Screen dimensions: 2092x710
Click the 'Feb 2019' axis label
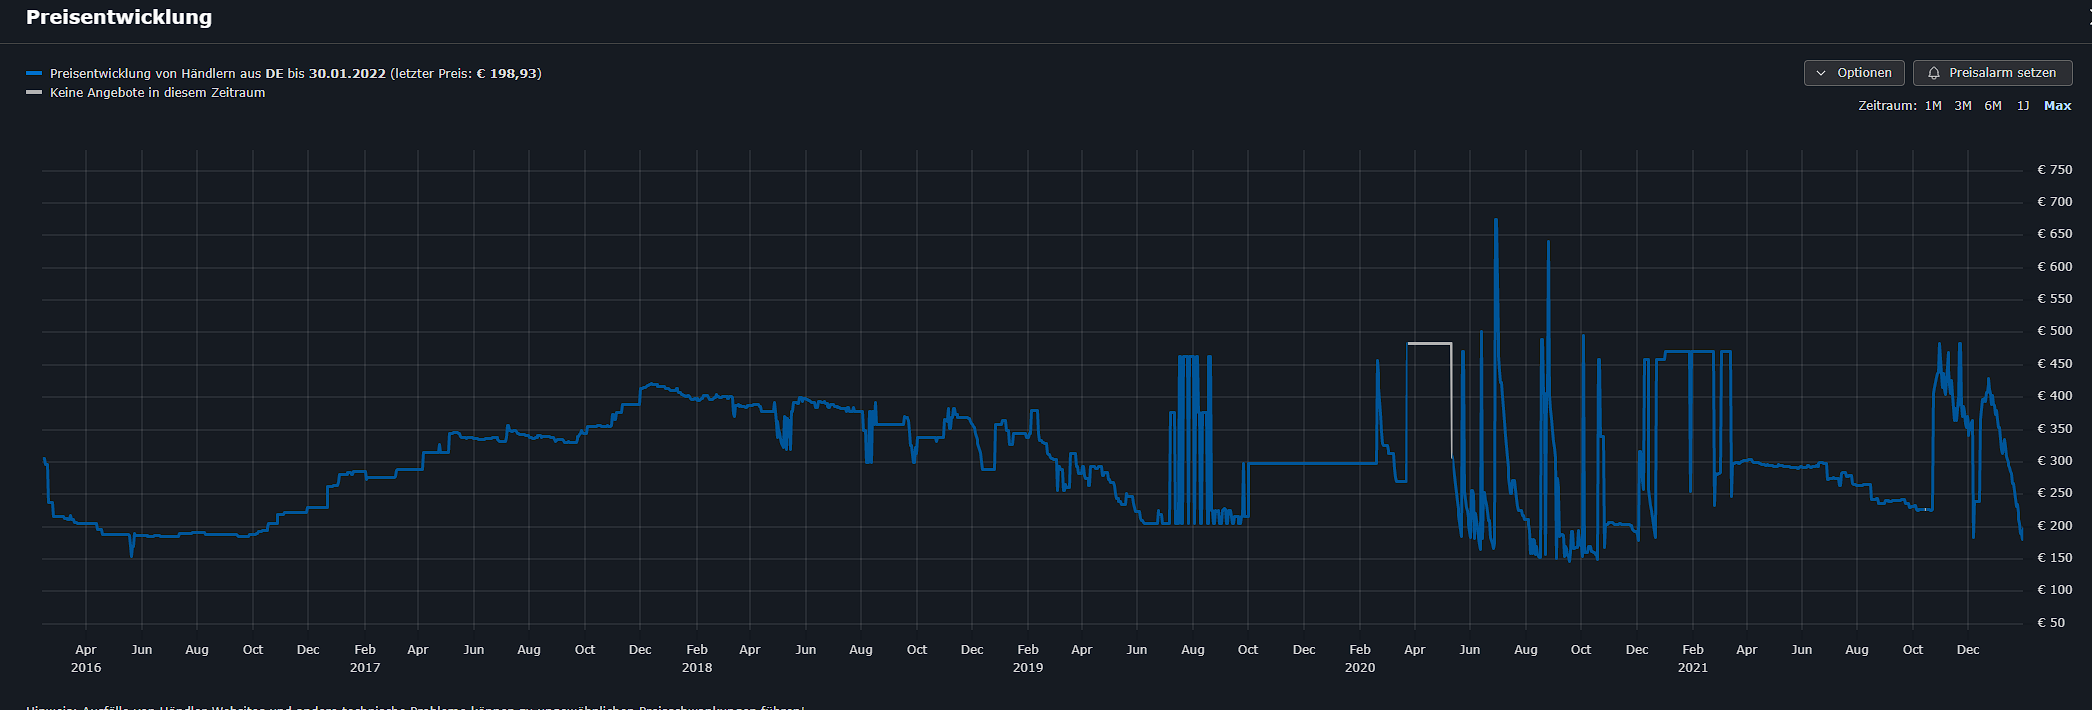point(1028,658)
